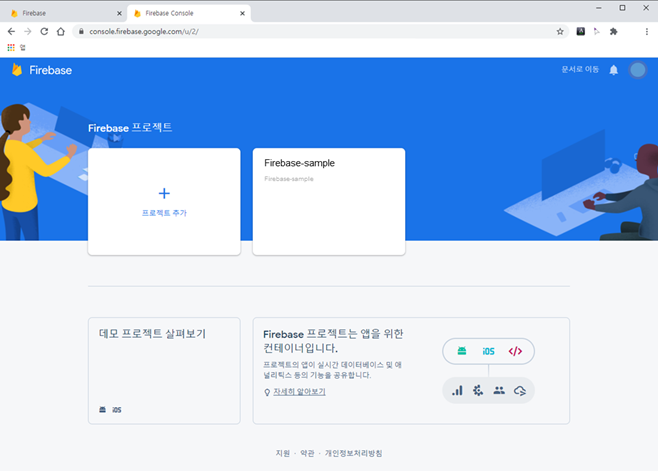Open the 문서로 이동 docs link
The width and height of the screenshot is (658, 471).
580,69
